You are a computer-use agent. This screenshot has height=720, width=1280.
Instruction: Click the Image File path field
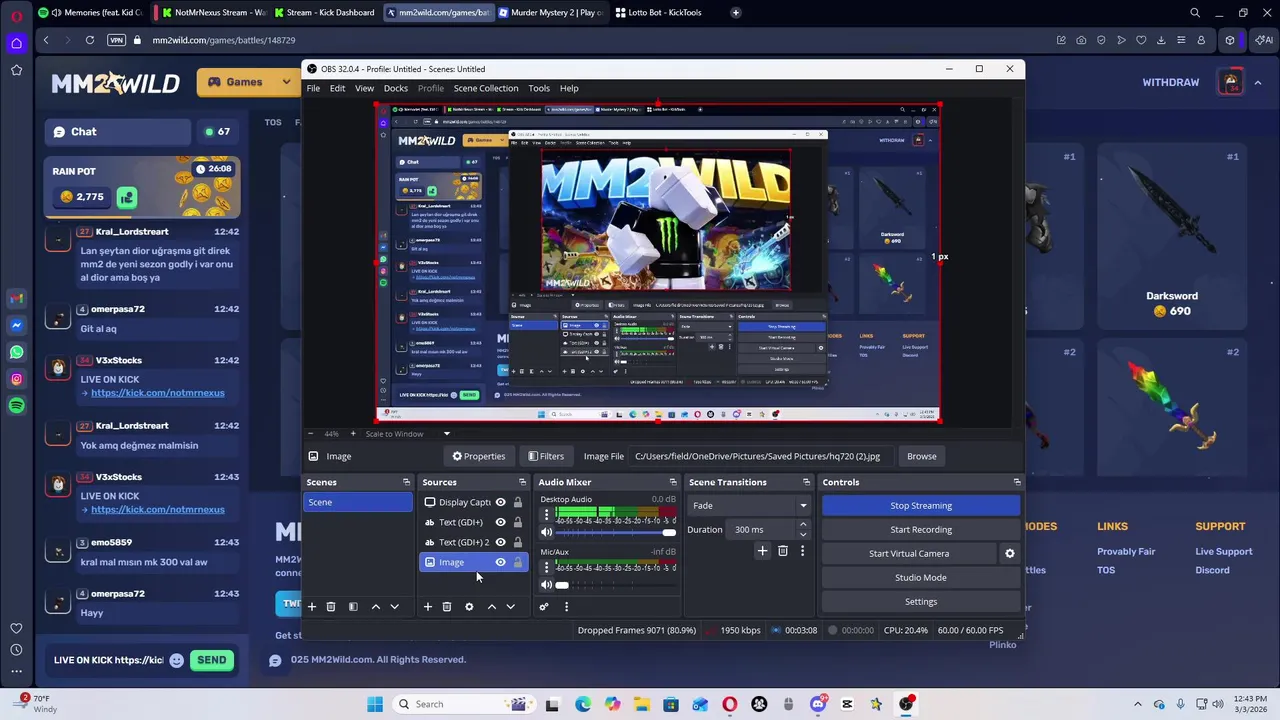point(762,456)
